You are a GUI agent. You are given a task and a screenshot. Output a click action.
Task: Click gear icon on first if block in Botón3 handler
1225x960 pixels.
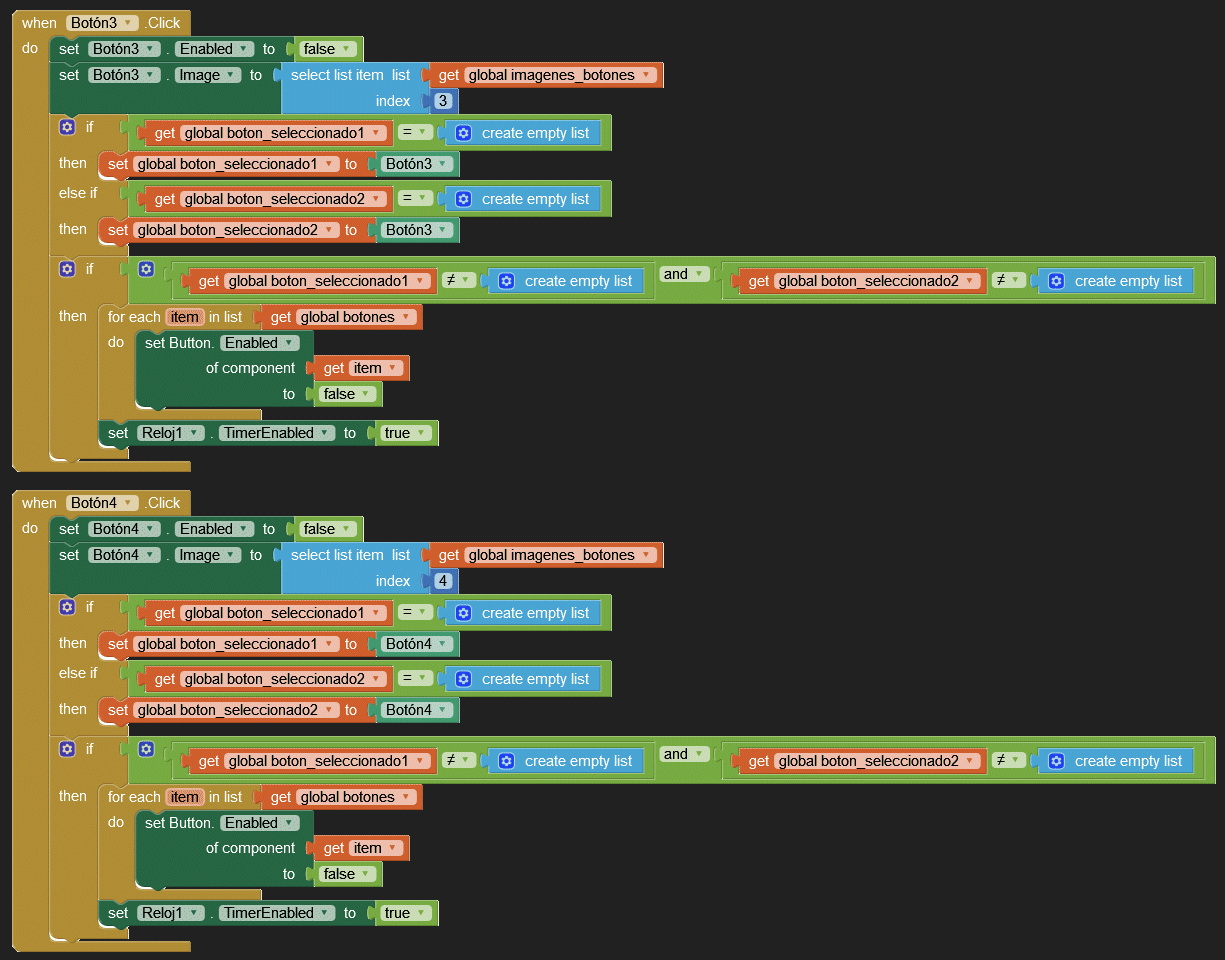tap(67, 127)
